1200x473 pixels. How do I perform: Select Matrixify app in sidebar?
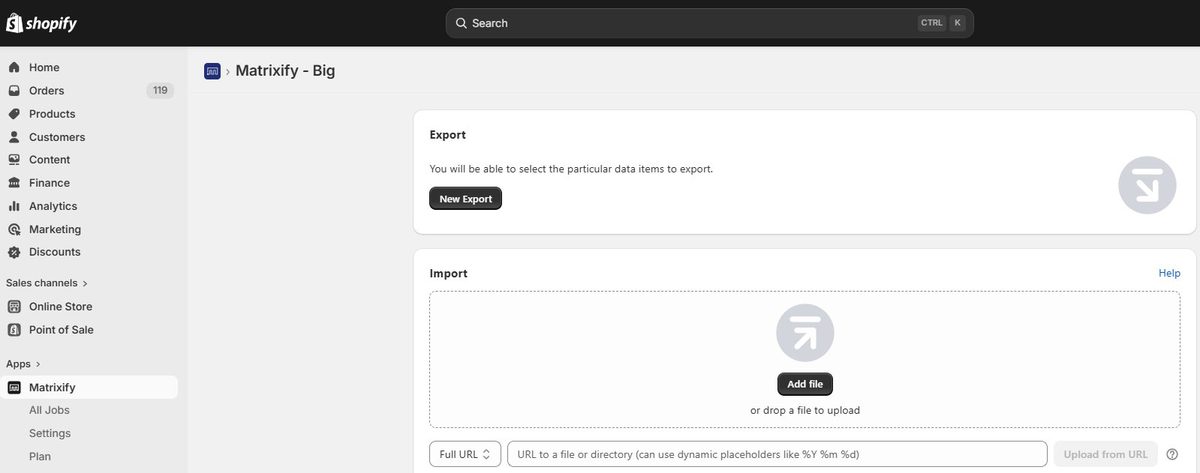tap(89, 387)
